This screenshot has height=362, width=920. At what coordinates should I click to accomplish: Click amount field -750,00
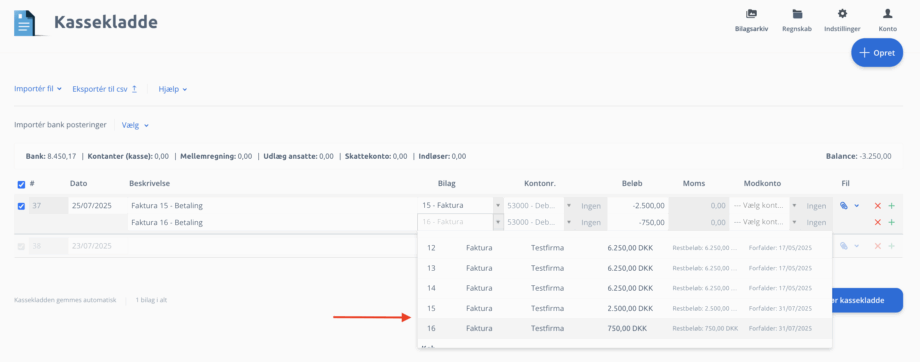tap(638, 222)
